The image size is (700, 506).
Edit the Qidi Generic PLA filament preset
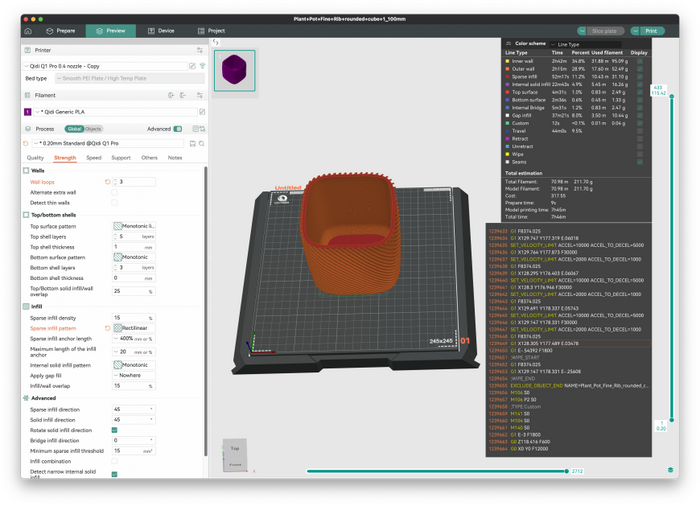[202, 112]
